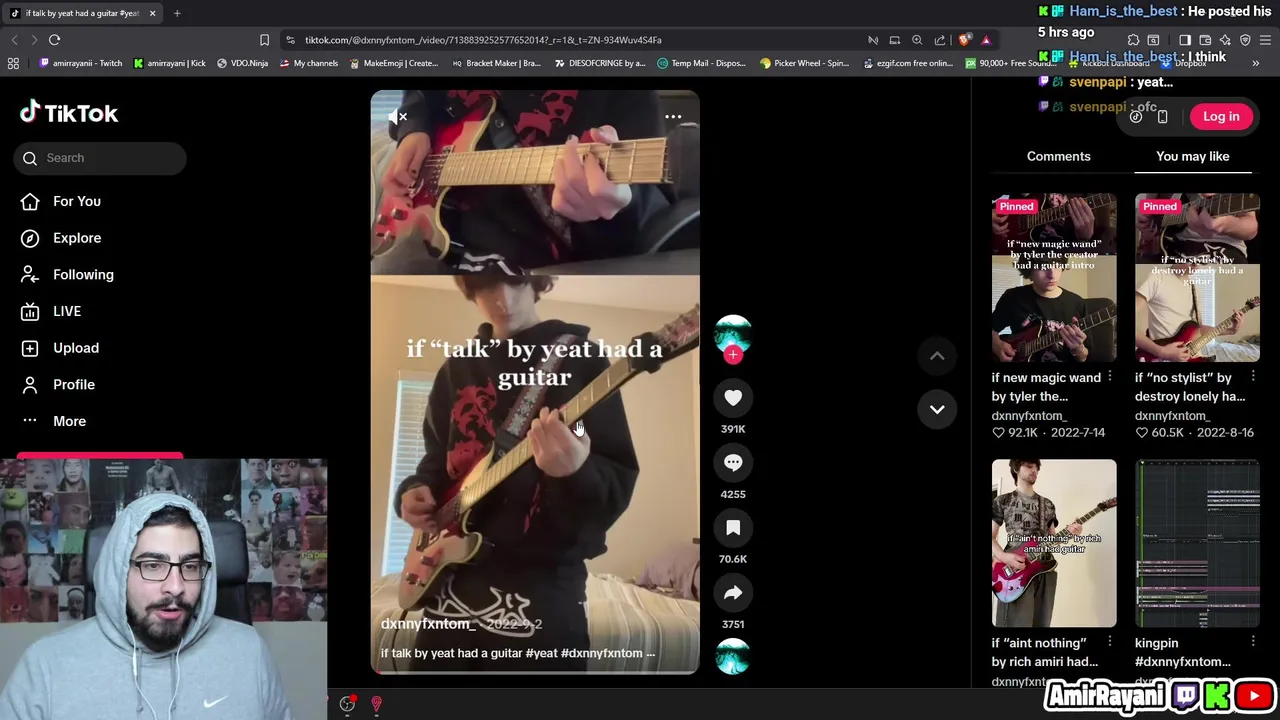Share the video with the arrow icon
The image size is (1280, 720).
[x=733, y=593]
